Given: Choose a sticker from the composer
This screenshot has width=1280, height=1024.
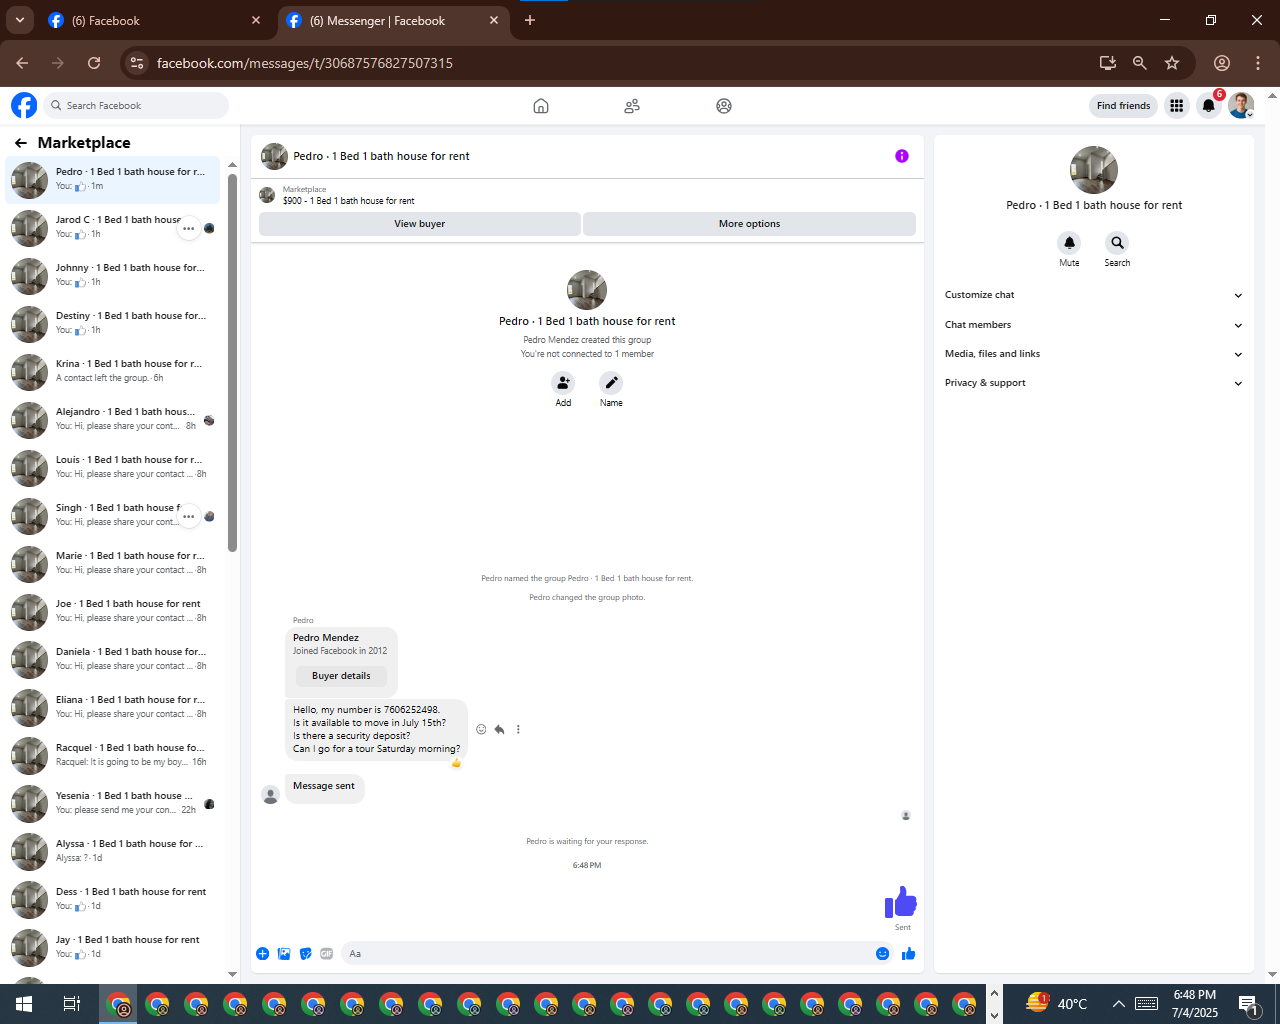Looking at the screenshot, I should pos(305,954).
